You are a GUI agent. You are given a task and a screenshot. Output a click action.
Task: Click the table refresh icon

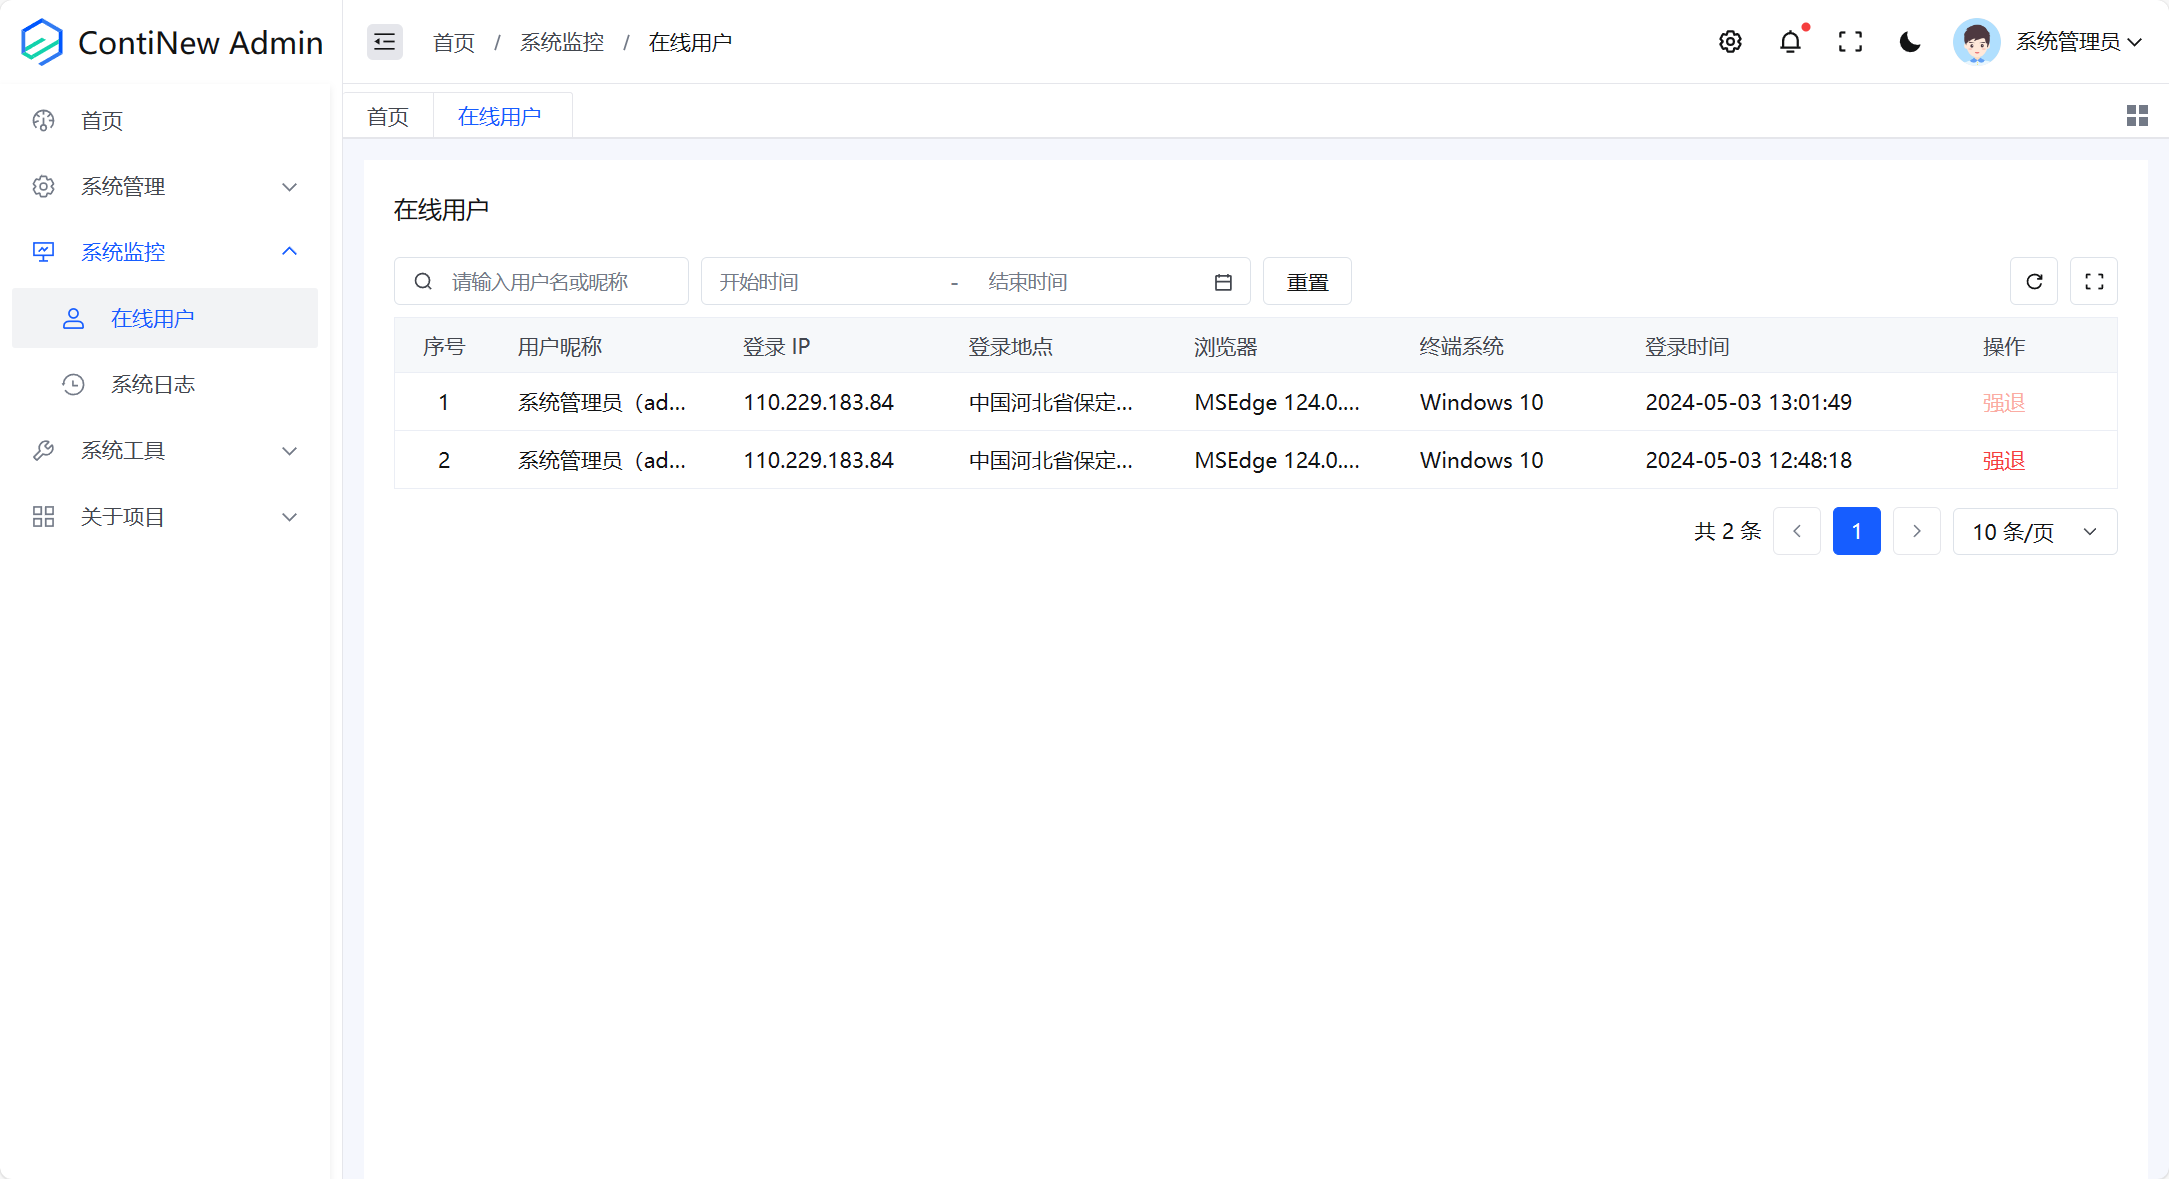pyautogui.click(x=2034, y=282)
